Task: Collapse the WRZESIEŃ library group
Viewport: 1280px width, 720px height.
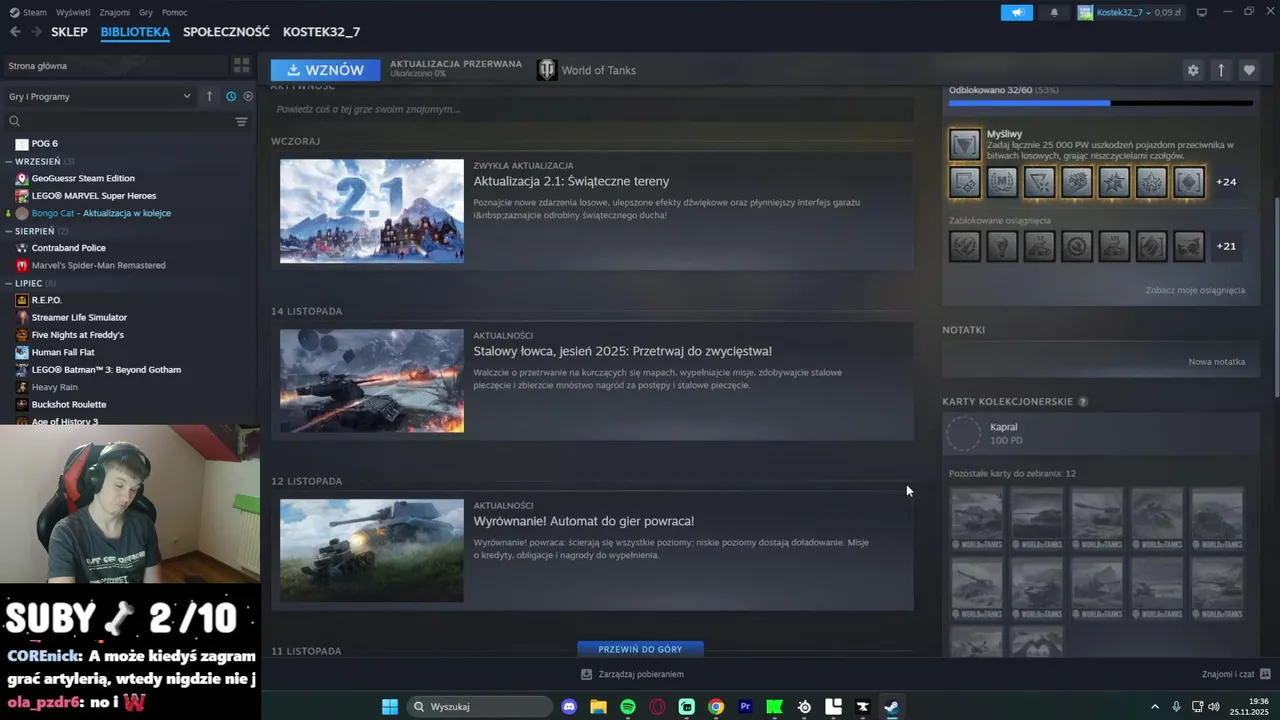Action: (x=9, y=161)
